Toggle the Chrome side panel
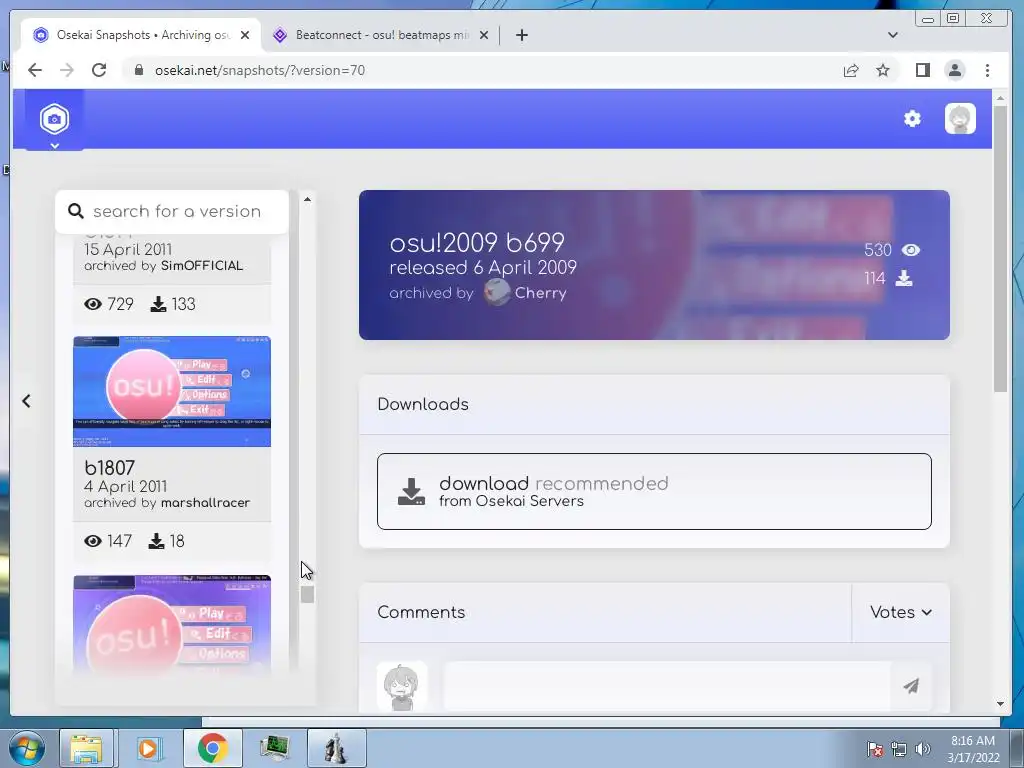This screenshot has width=1024, height=768. [923, 70]
